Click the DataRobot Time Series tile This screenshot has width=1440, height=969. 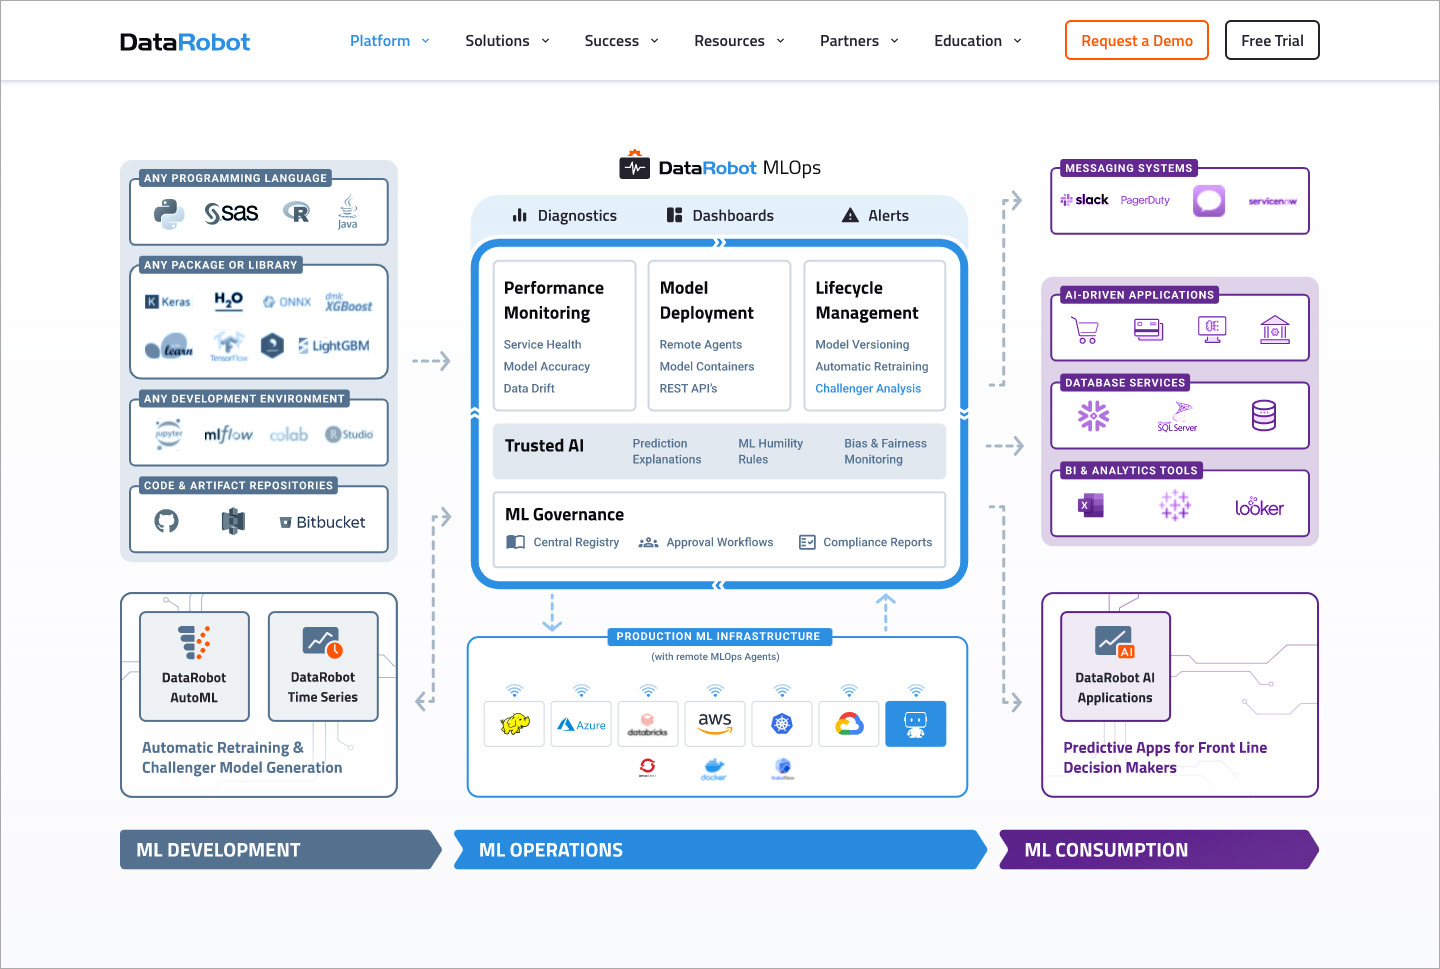pyautogui.click(x=323, y=666)
